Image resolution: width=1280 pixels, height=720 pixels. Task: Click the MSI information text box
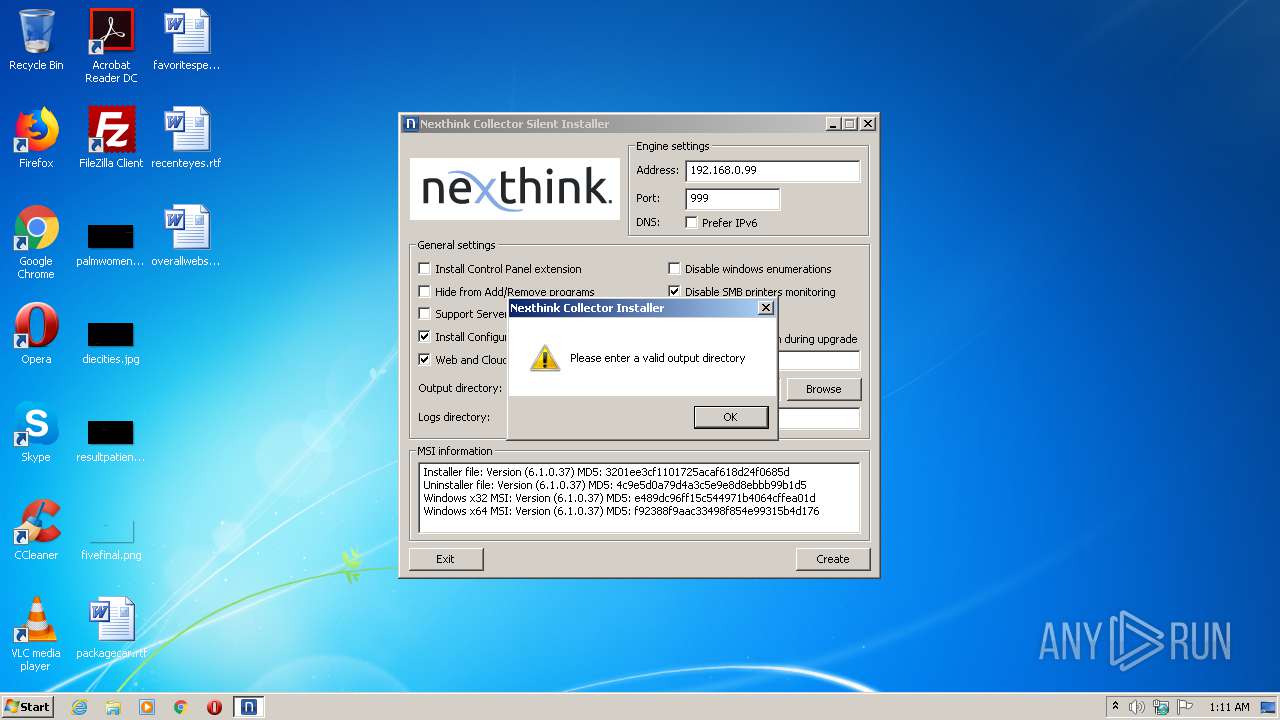click(639, 497)
